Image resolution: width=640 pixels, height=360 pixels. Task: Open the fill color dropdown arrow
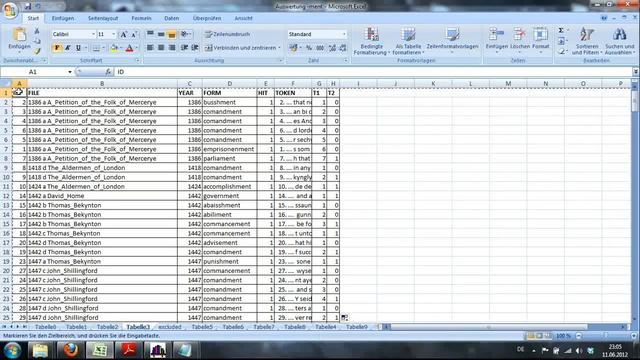[121, 48]
